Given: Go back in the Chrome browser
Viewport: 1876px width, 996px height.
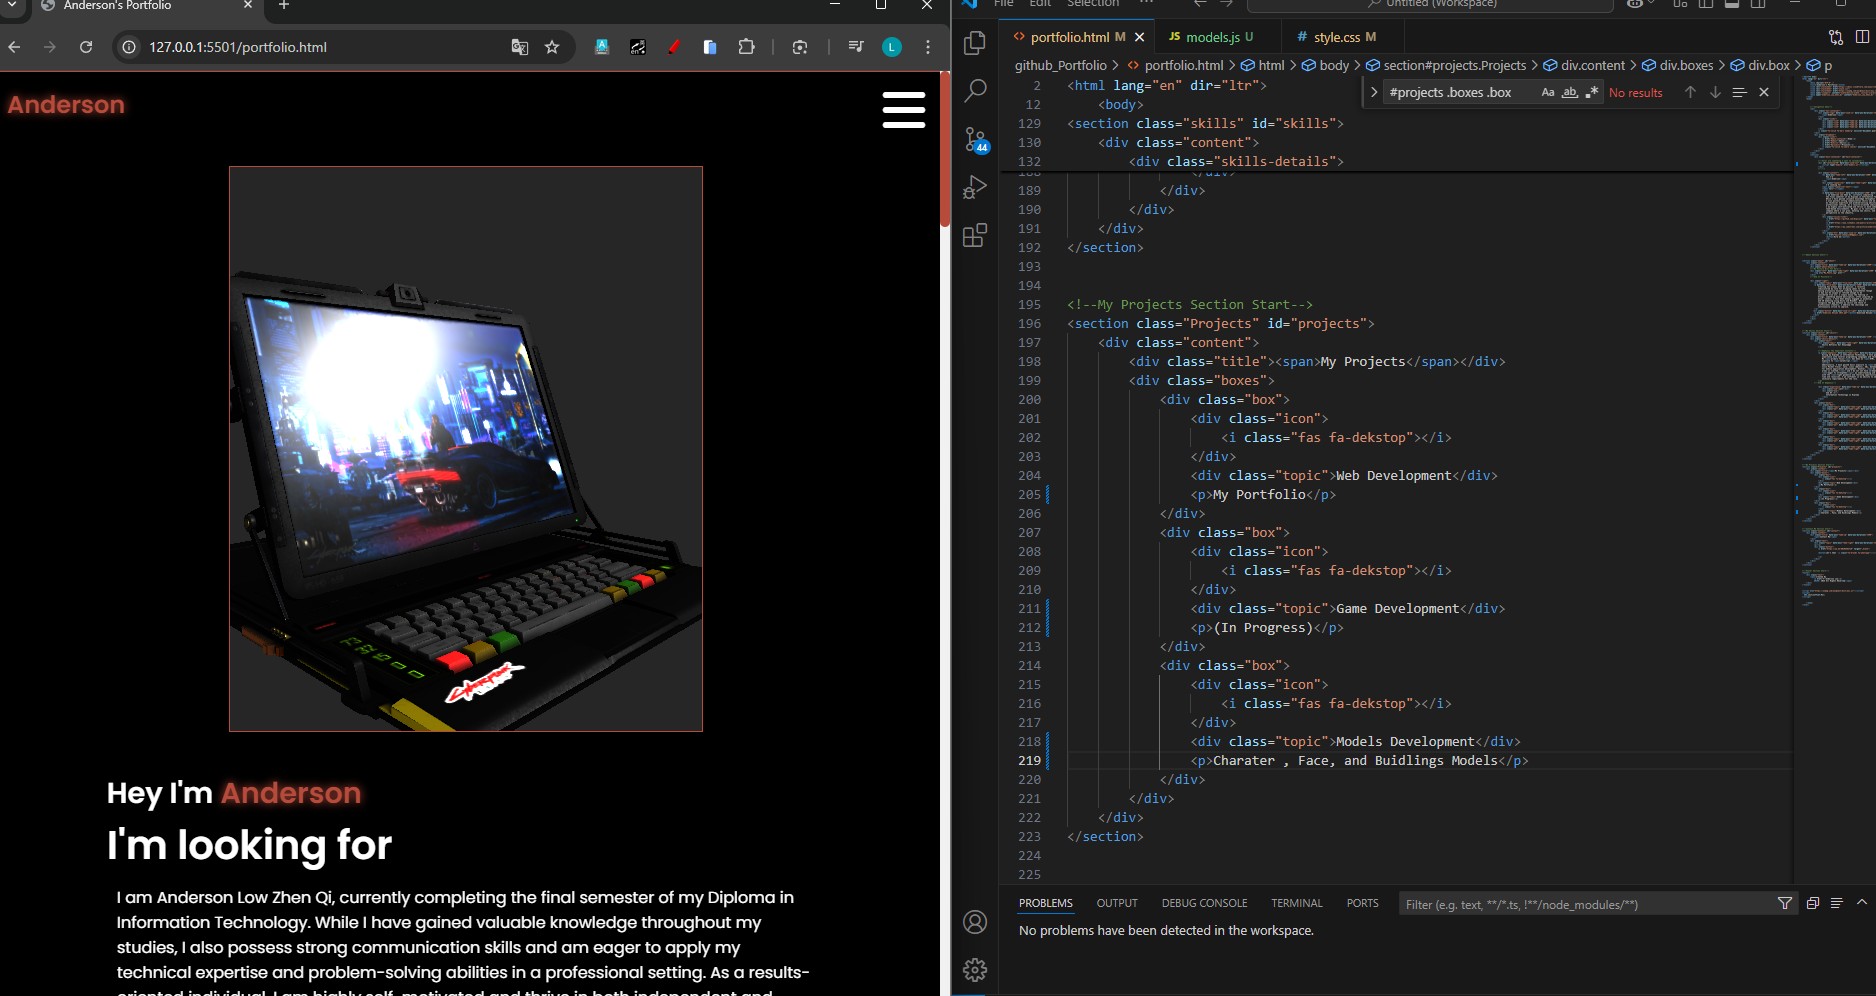Looking at the screenshot, I should pyautogui.click(x=14, y=47).
